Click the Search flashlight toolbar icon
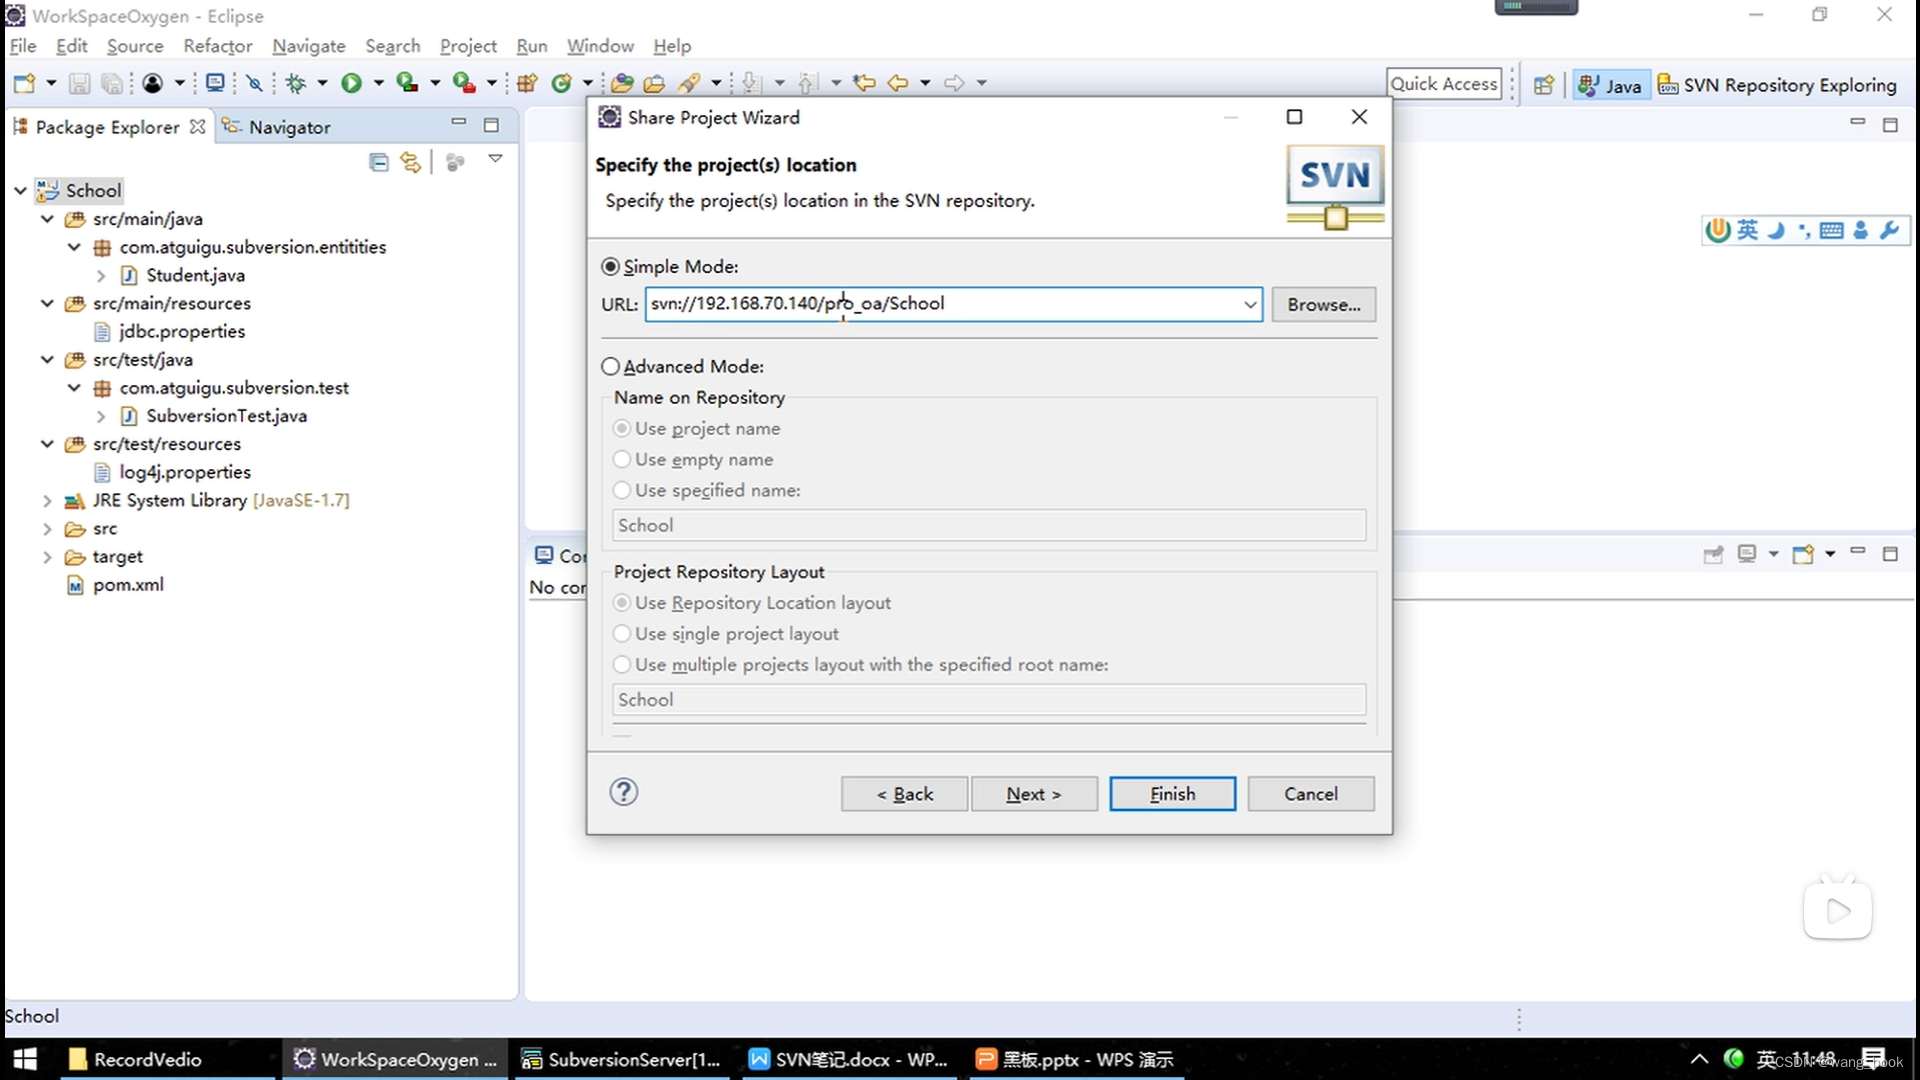This screenshot has width=1920, height=1080. pos(689,84)
